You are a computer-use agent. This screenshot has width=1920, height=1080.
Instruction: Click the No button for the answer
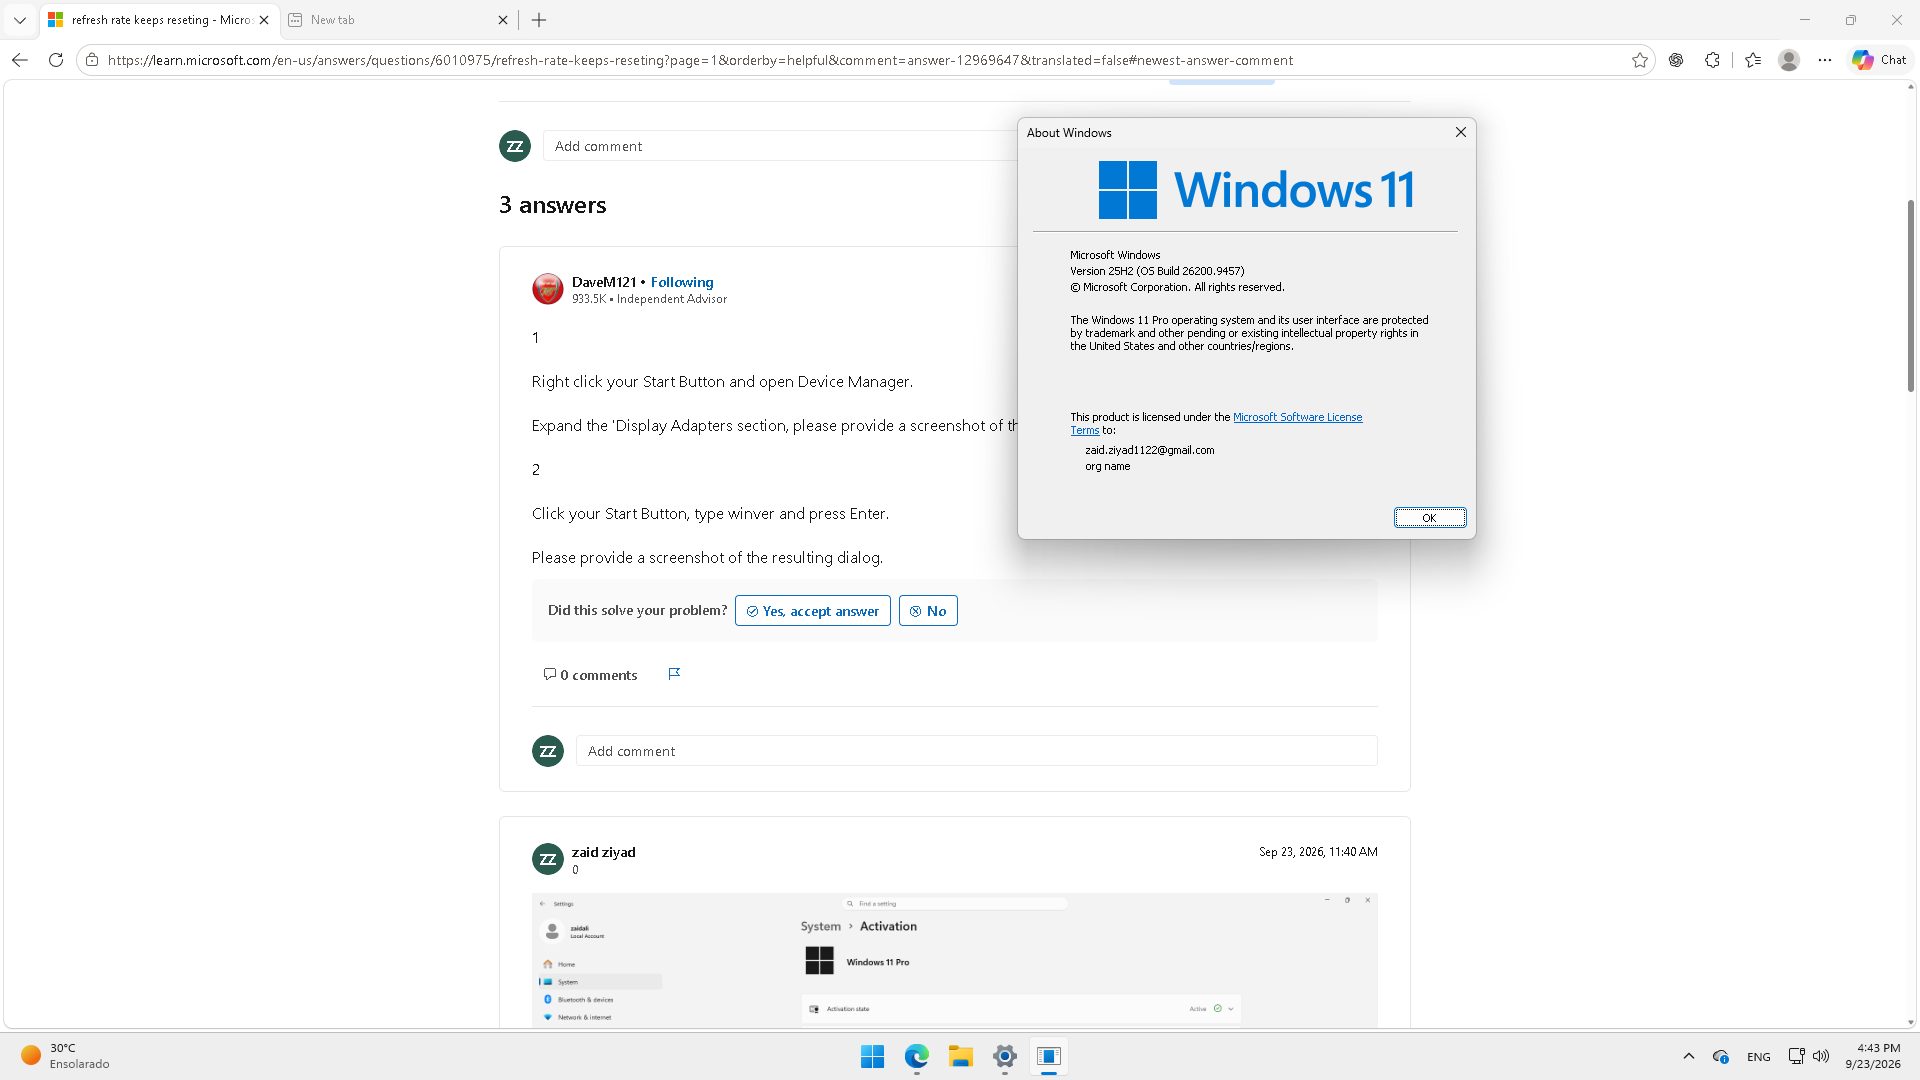928,611
